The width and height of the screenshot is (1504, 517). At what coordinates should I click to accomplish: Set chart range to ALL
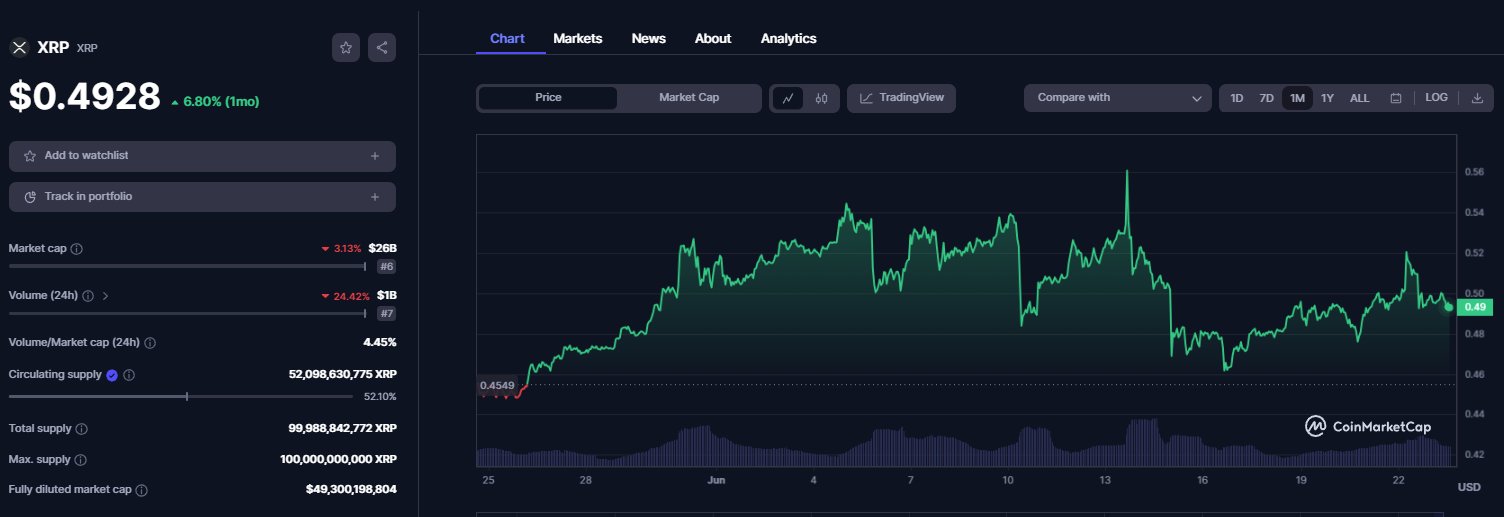pyautogui.click(x=1359, y=98)
